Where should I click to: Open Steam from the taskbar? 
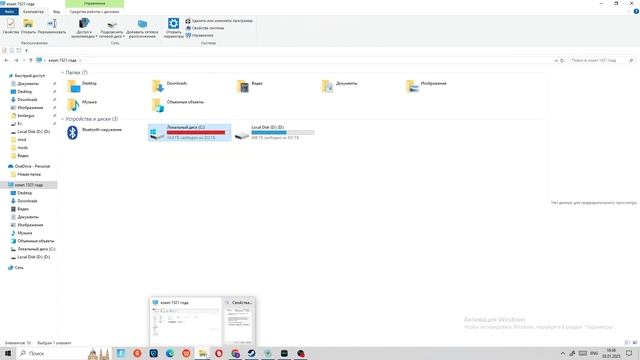coord(251,353)
